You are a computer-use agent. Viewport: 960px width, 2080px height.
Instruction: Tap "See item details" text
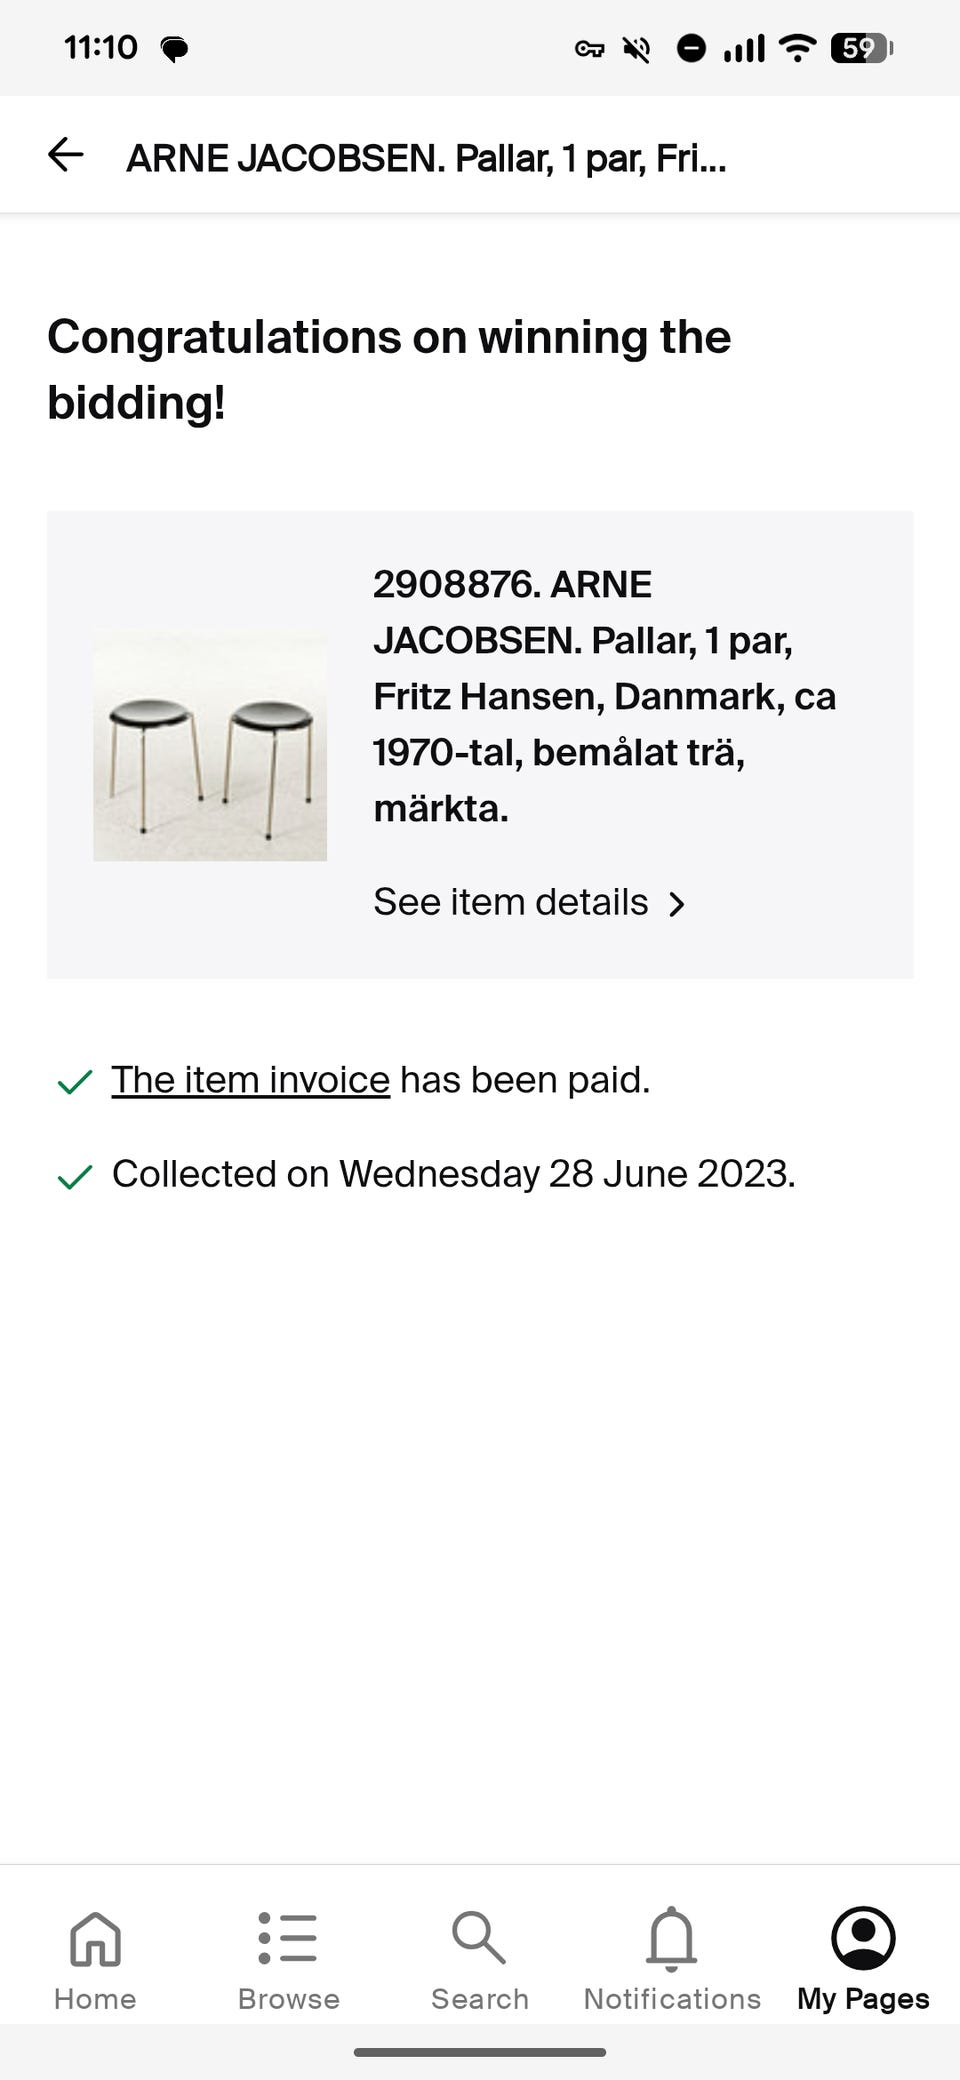click(510, 902)
